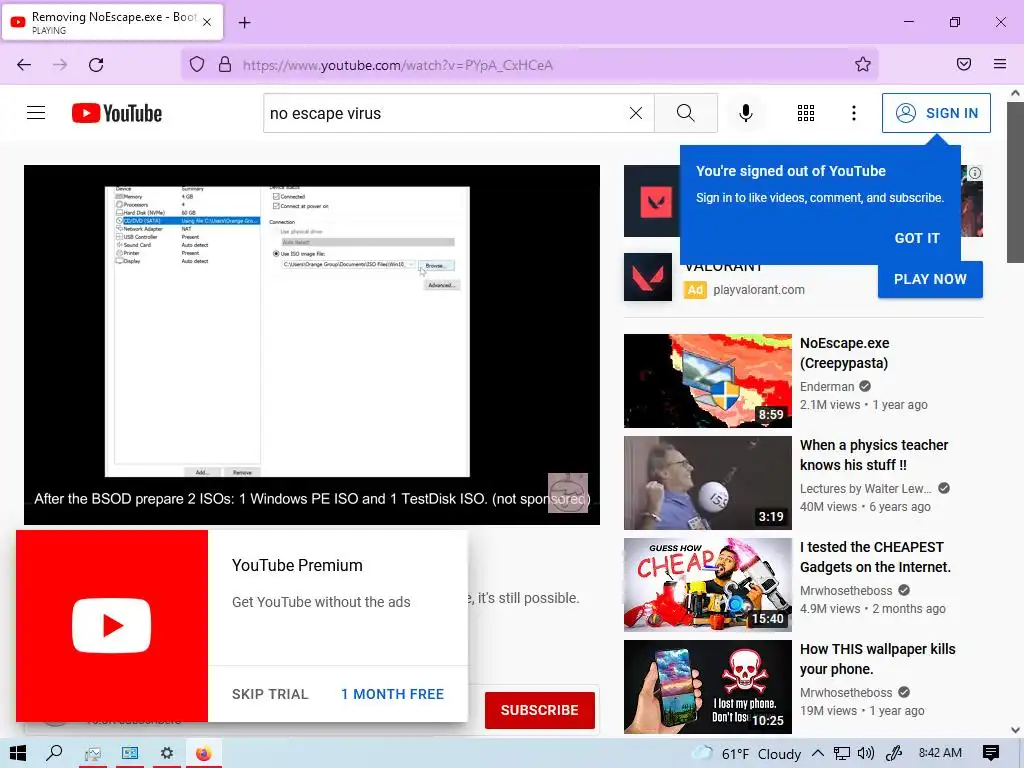Click the site security padlock icon
The height and width of the screenshot is (768, 1024).
click(x=225, y=65)
